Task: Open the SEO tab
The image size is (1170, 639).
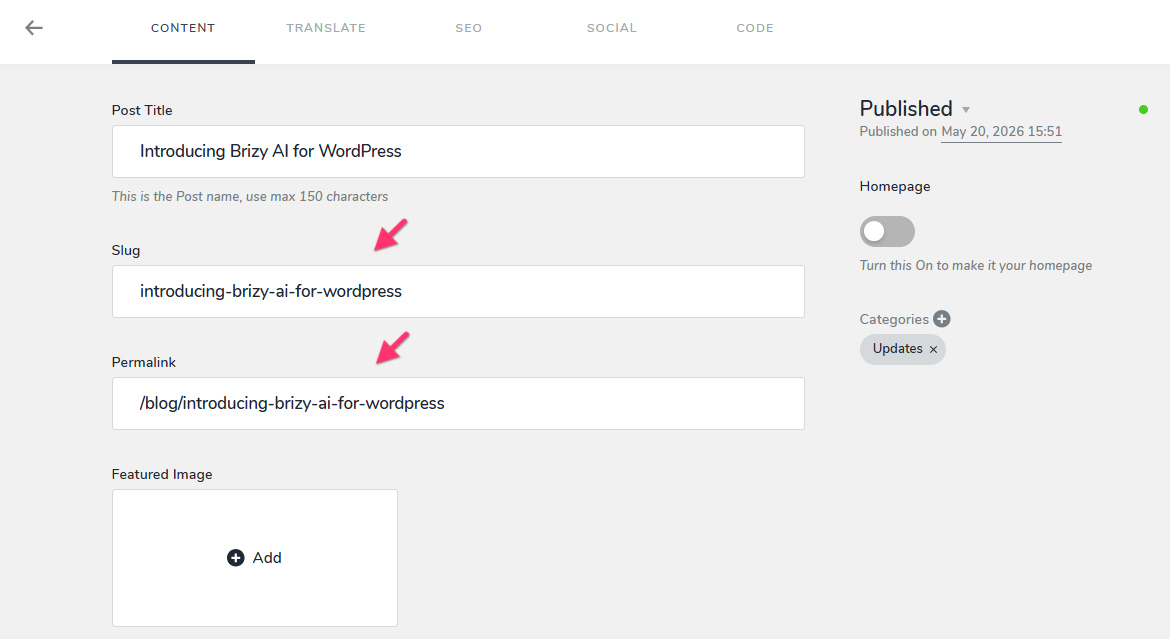Action: point(469,28)
